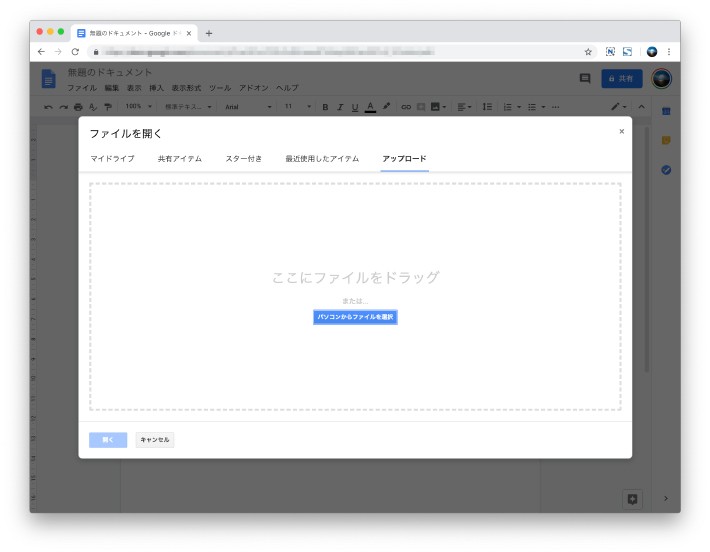Click the add comment toolbar icon
This screenshot has width=710, height=552.
pos(421,107)
